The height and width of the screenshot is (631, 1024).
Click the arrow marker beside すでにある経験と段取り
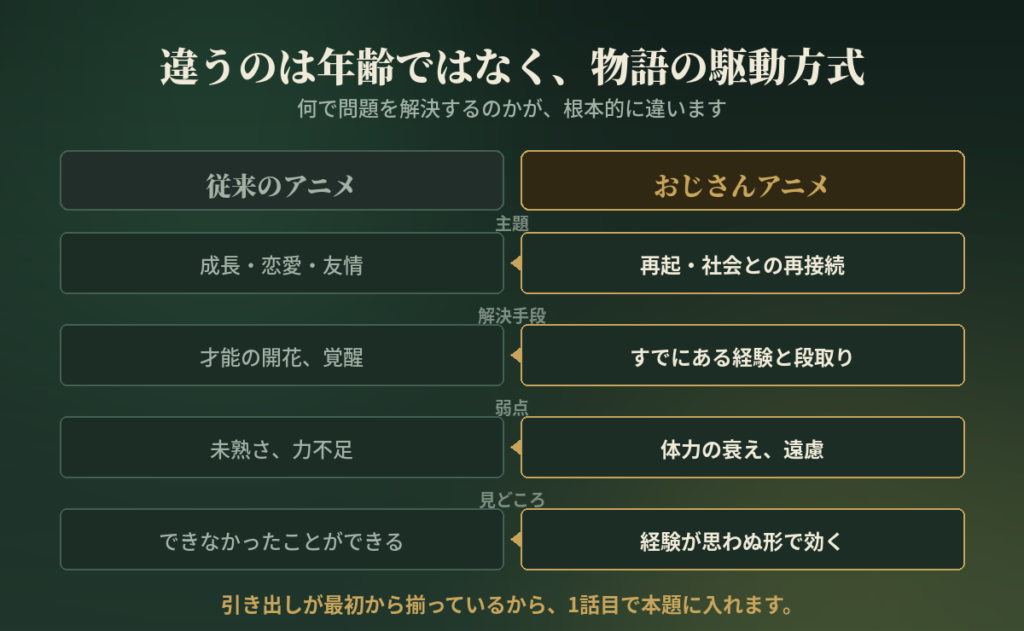pyautogui.click(x=516, y=355)
